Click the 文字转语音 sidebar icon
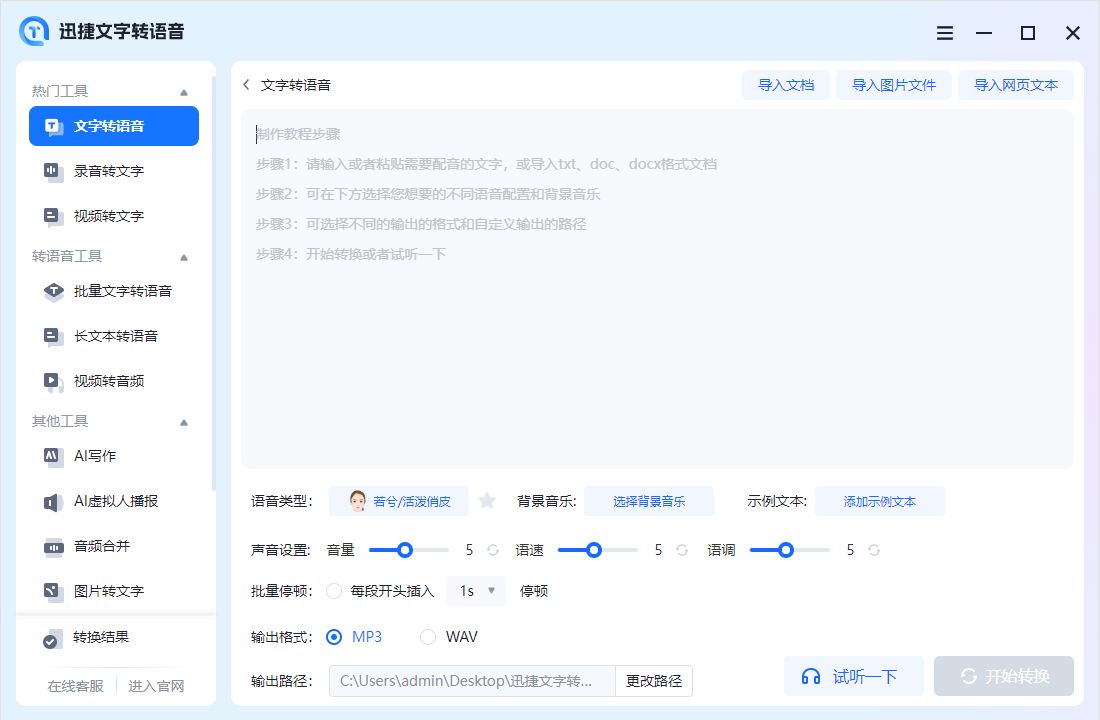 tap(53, 126)
